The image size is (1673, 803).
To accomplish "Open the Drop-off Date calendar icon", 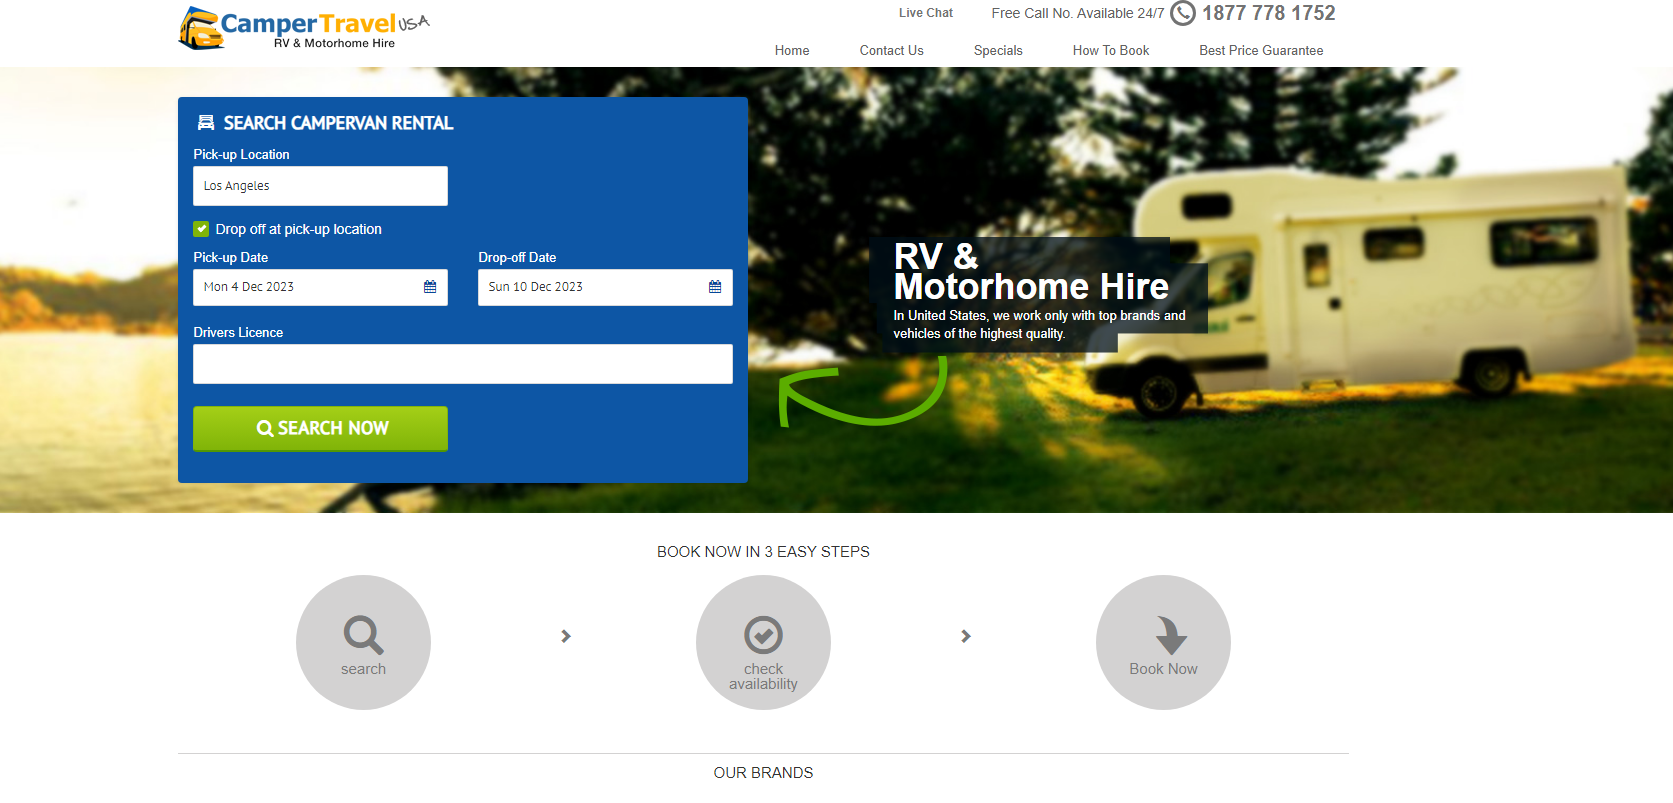I will click(x=715, y=287).
